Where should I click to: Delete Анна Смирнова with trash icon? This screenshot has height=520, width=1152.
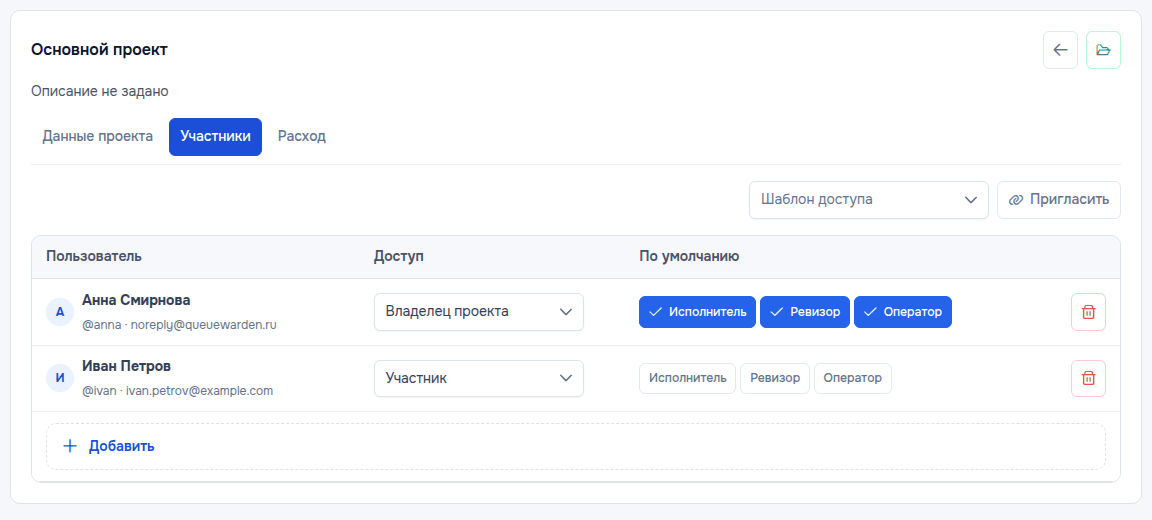pos(1088,312)
